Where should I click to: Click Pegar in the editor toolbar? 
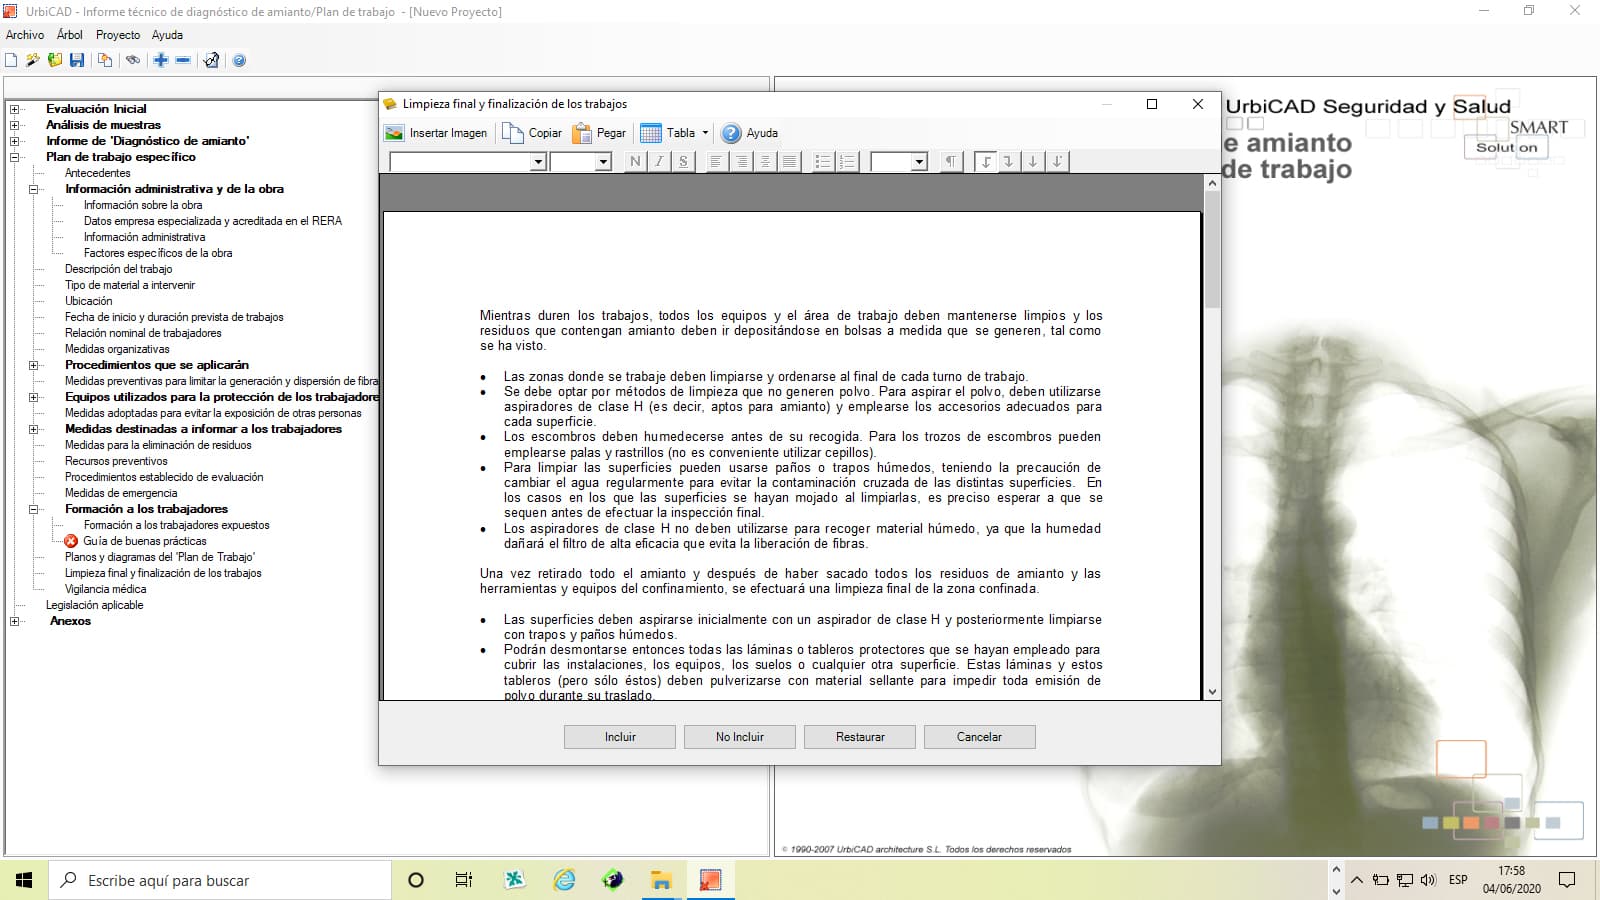point(599,133)
